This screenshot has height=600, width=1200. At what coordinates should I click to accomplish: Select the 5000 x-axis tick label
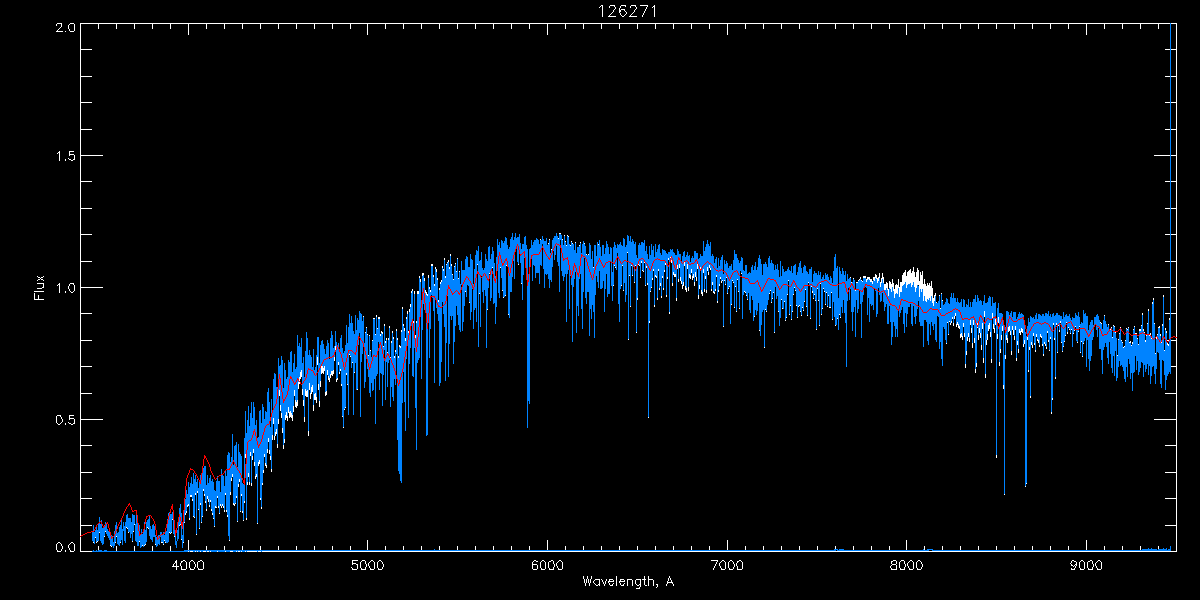coord(367,565)
